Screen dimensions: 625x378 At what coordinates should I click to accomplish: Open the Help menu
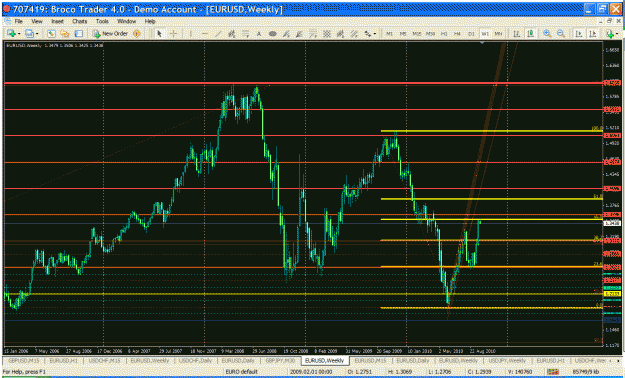tap(150, 21)
